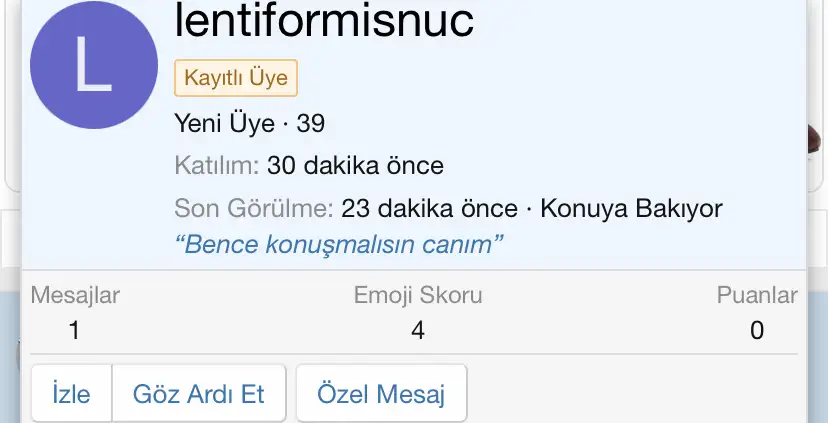Click the Yeni Üye user title
Viewport: 828px width, 423px height.
click(x=224, y=124)
